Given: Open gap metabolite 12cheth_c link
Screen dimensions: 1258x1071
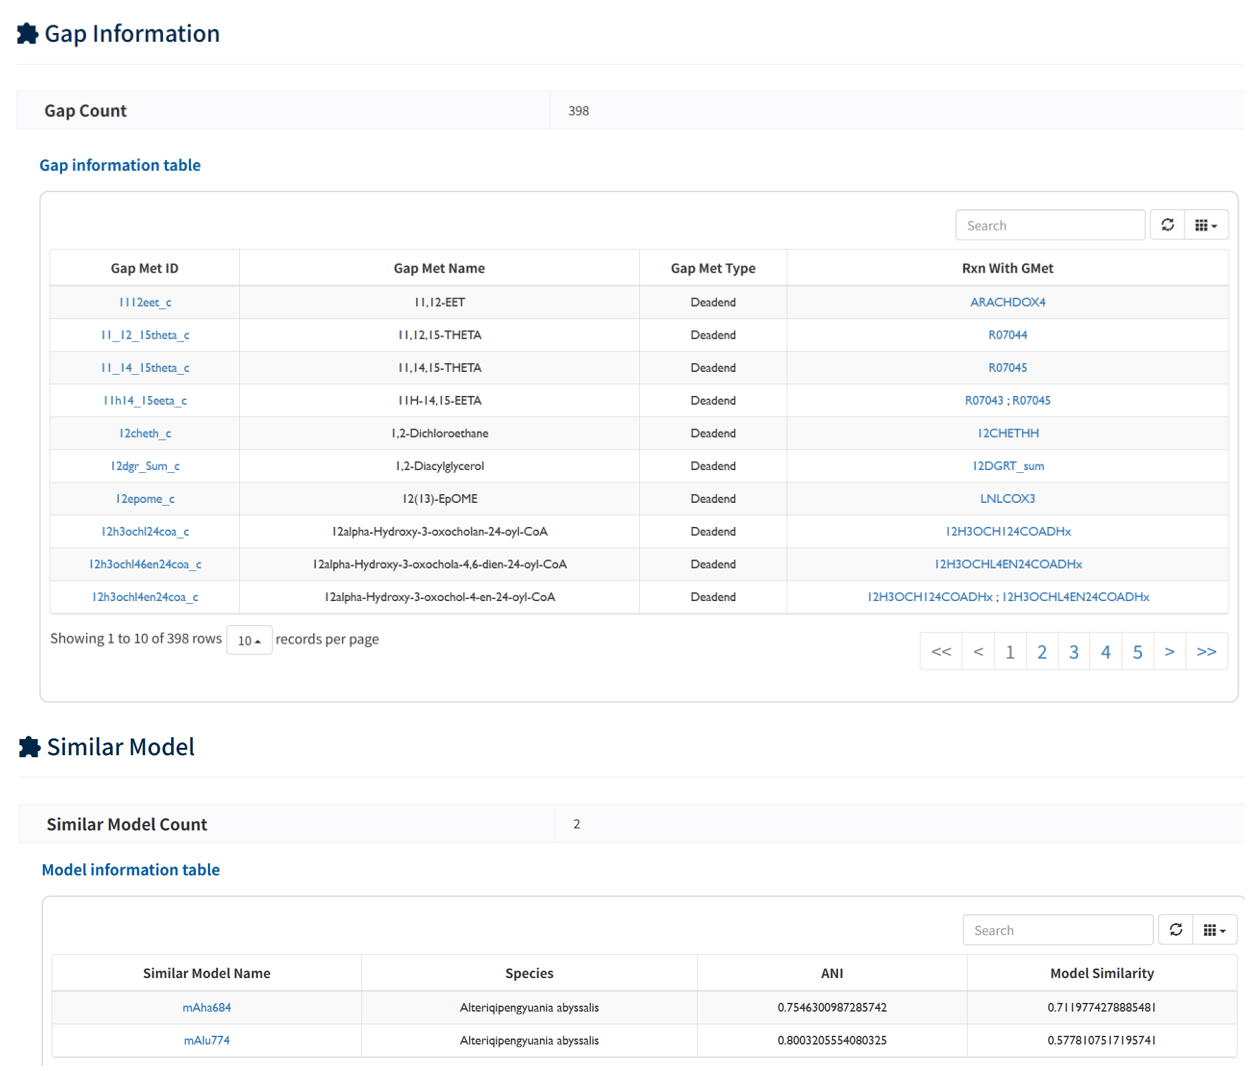Looking at the screenshot, I should coord(145,433).
